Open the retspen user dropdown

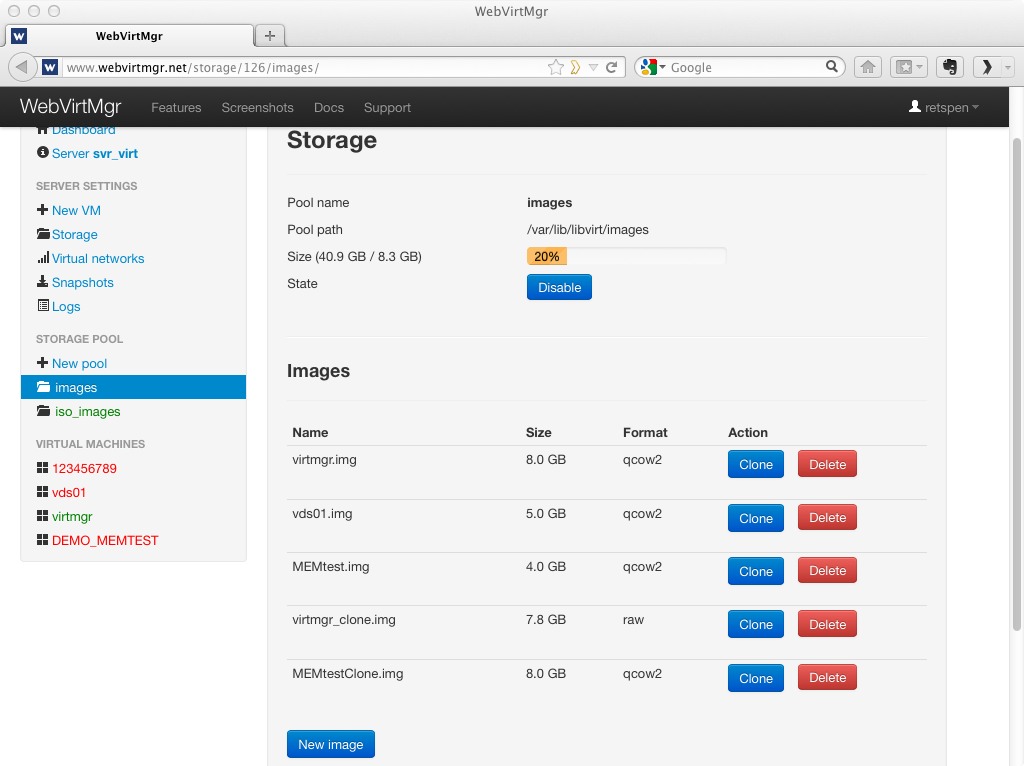click(943, 107)
